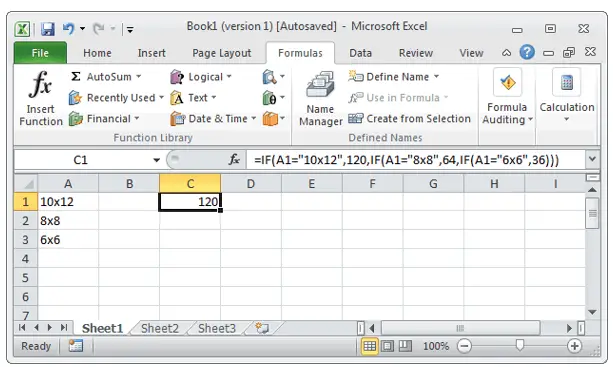The image size is (613, 367).
Task: Open Excel Help question mark
Action: click(527, 52)
